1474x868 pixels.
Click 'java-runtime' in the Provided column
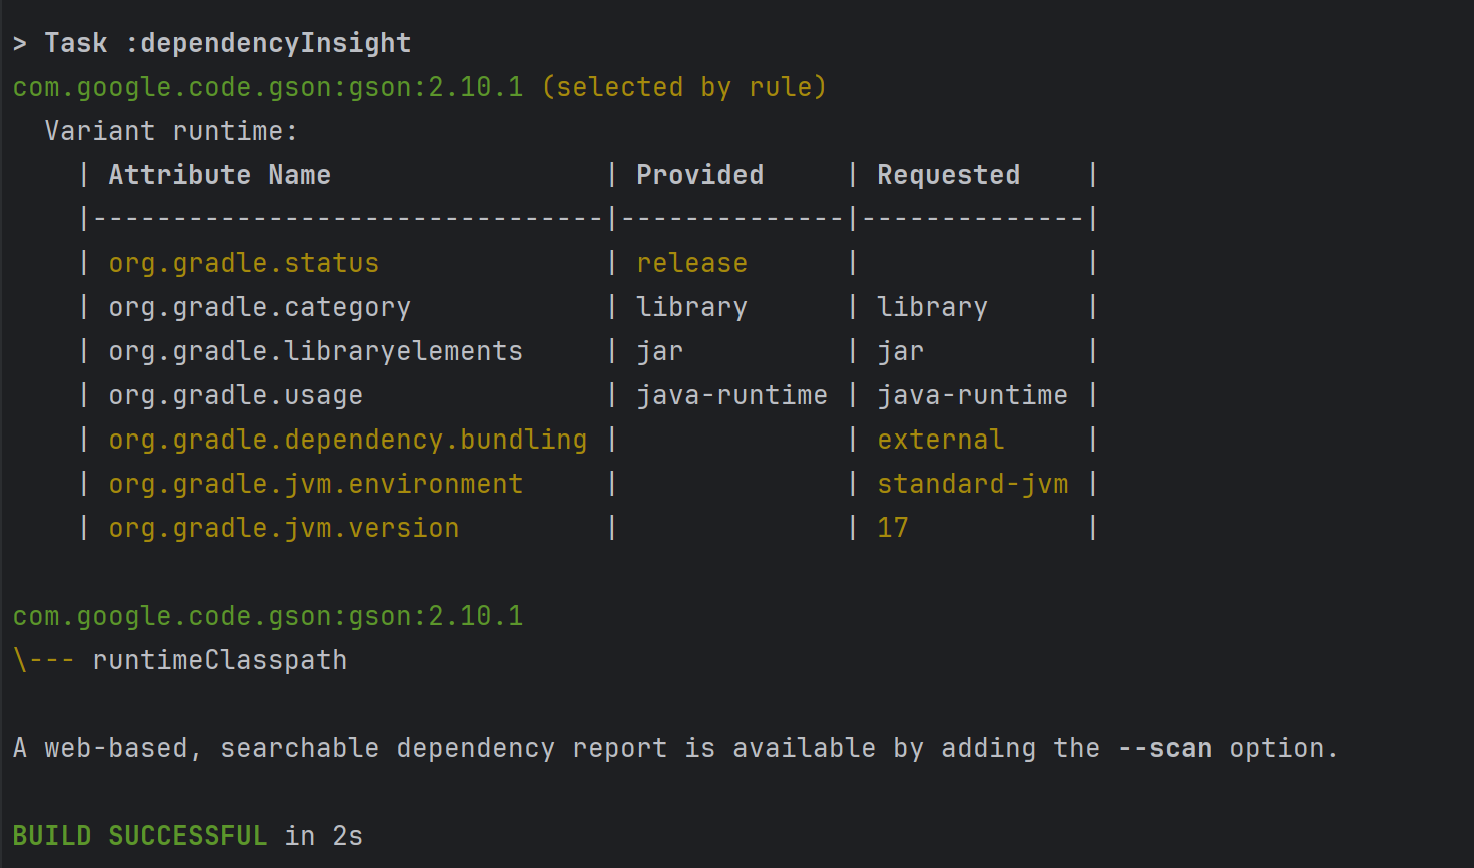point(732,395)
